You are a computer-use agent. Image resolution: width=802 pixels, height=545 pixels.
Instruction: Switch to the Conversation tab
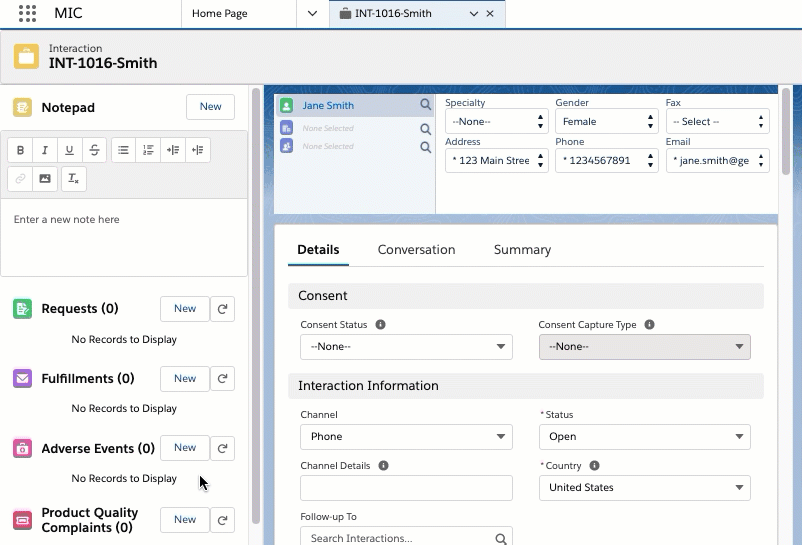click(416, 250)
